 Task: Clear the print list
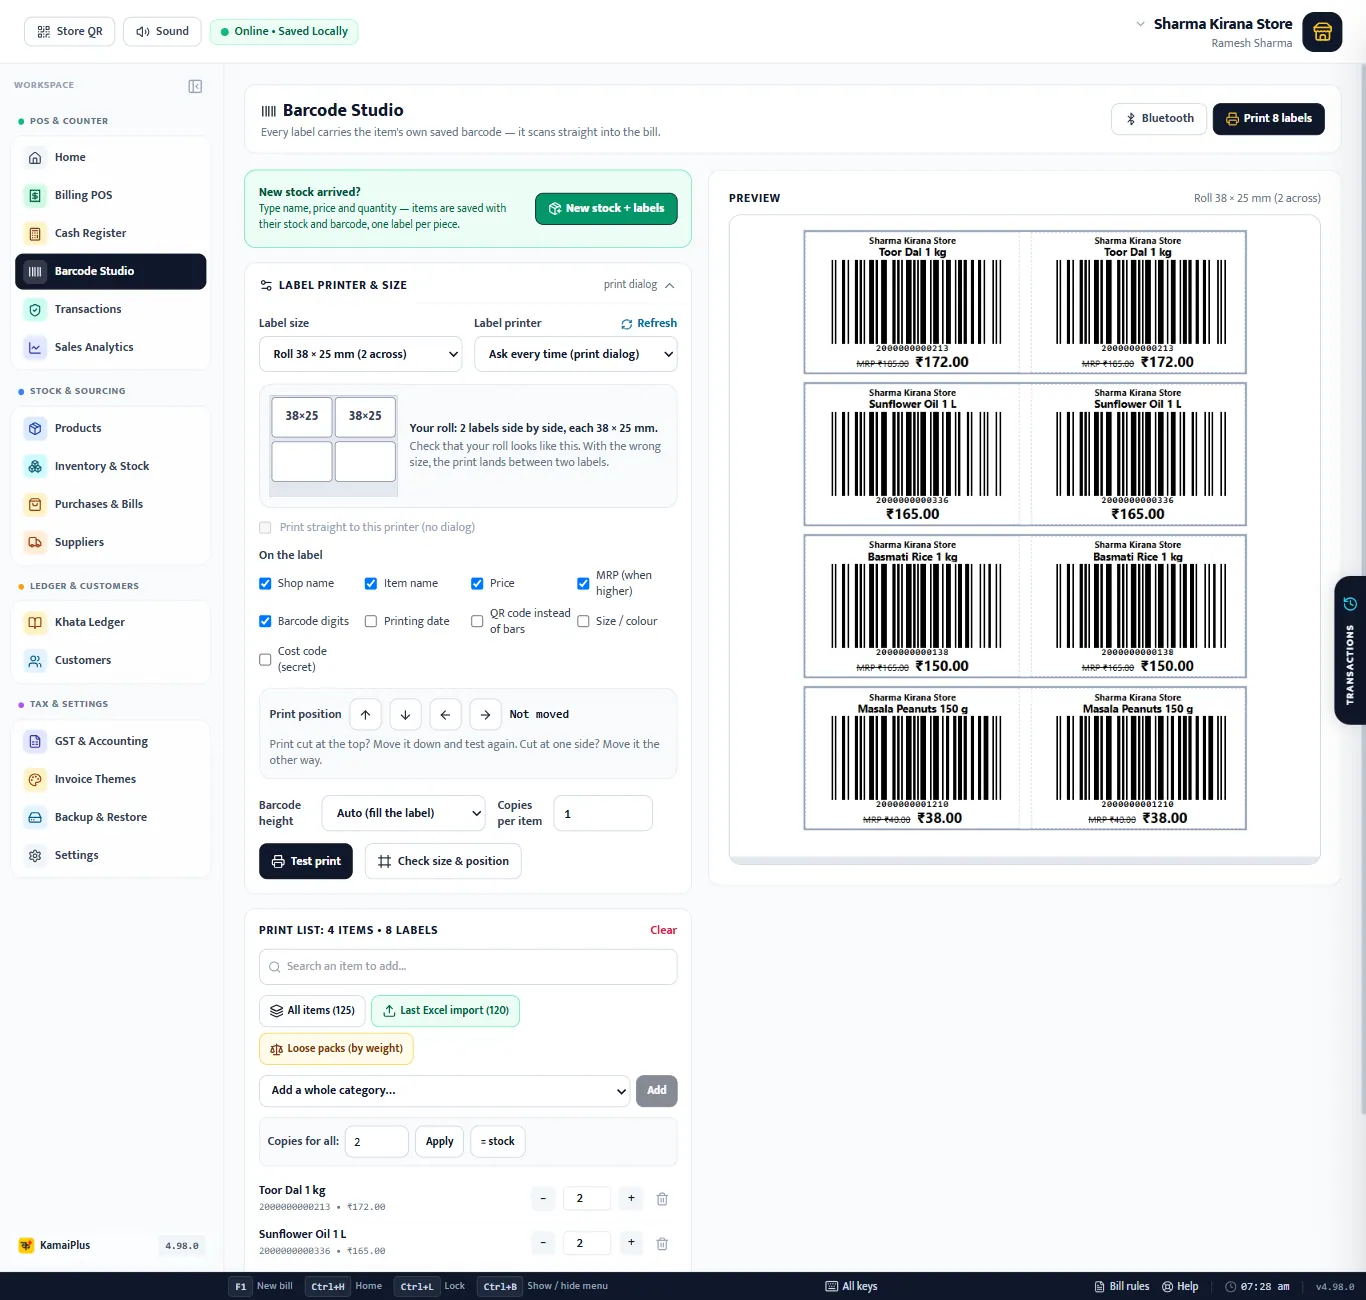[663, 930]
